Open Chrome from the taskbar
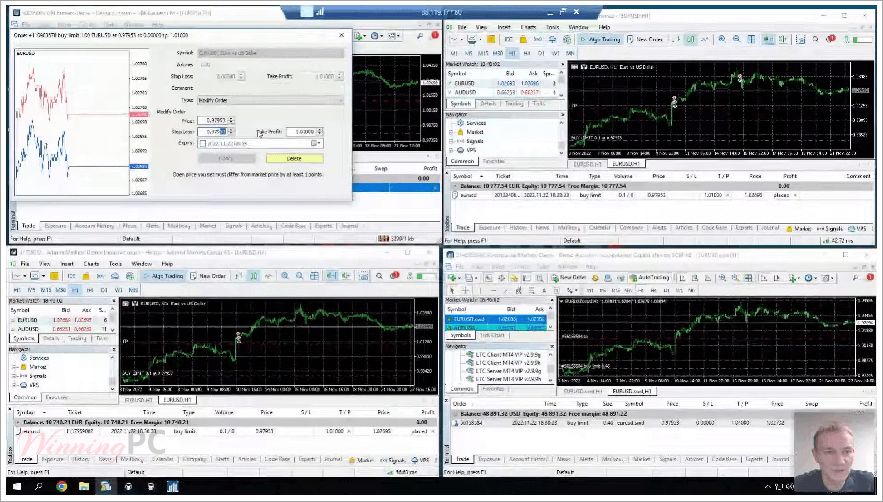The height and width of the screenshot is (502, 883). coord(61,486)
